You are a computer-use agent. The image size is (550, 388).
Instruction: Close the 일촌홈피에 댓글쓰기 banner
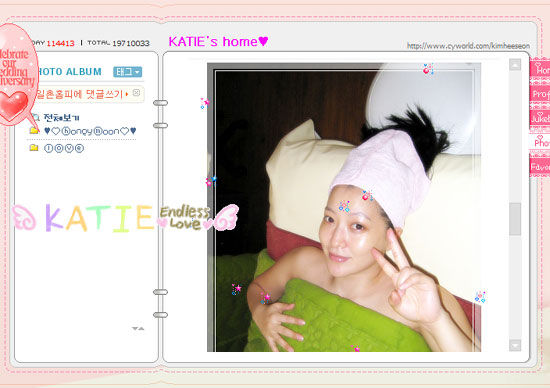coord(136,93)
